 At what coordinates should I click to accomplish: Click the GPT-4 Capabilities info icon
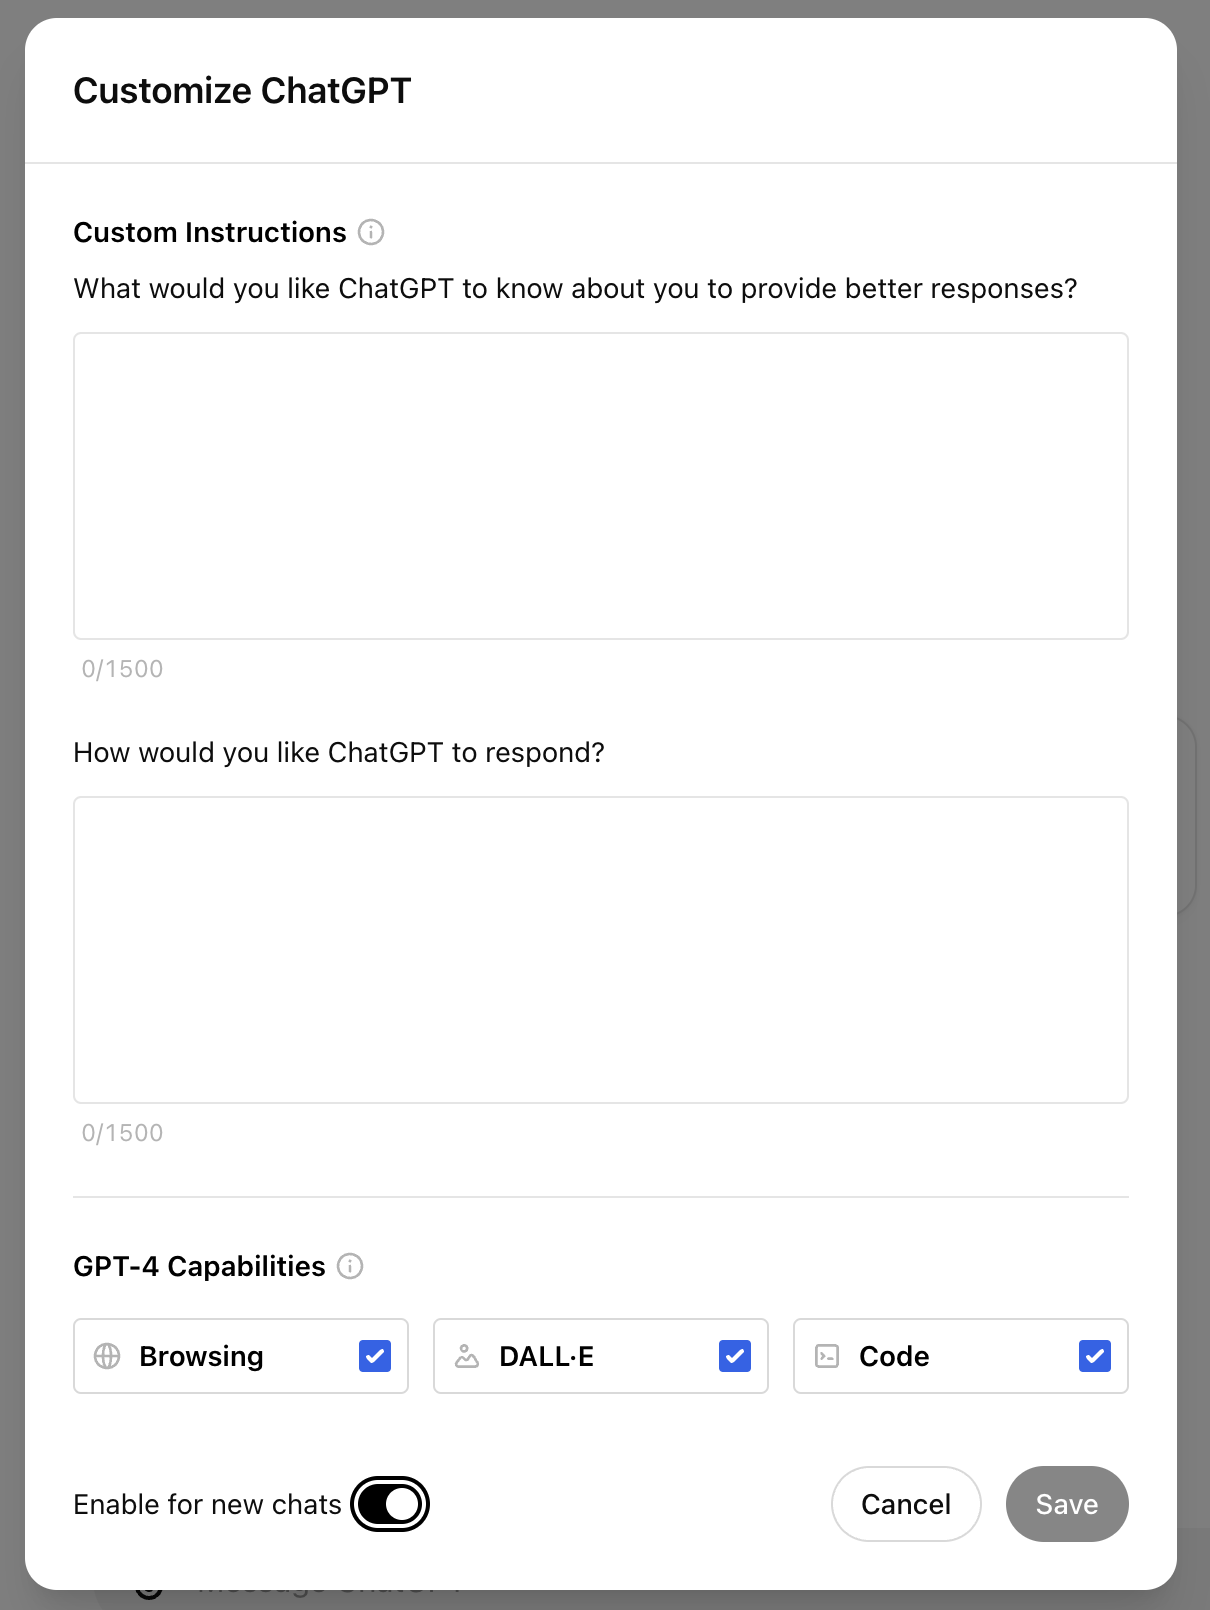click(350, 1266)
